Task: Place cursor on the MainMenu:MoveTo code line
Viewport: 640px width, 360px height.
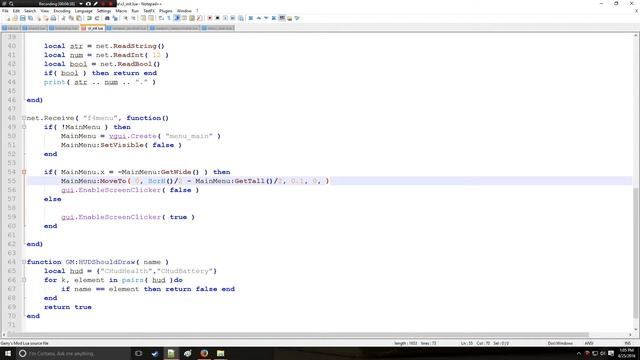Action: 195,181
